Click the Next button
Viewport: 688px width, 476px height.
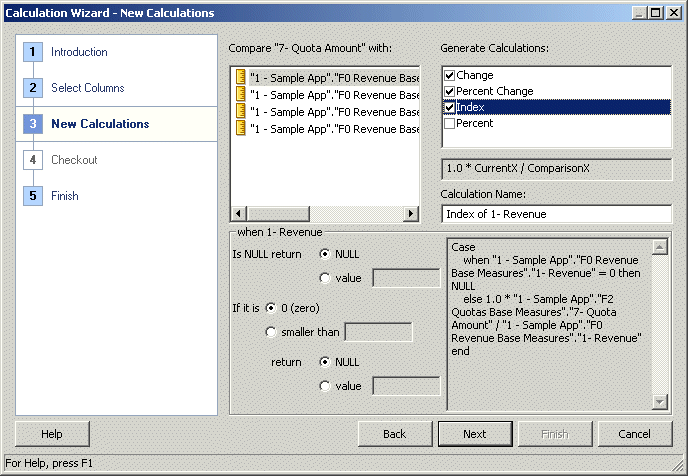[475, 434]
